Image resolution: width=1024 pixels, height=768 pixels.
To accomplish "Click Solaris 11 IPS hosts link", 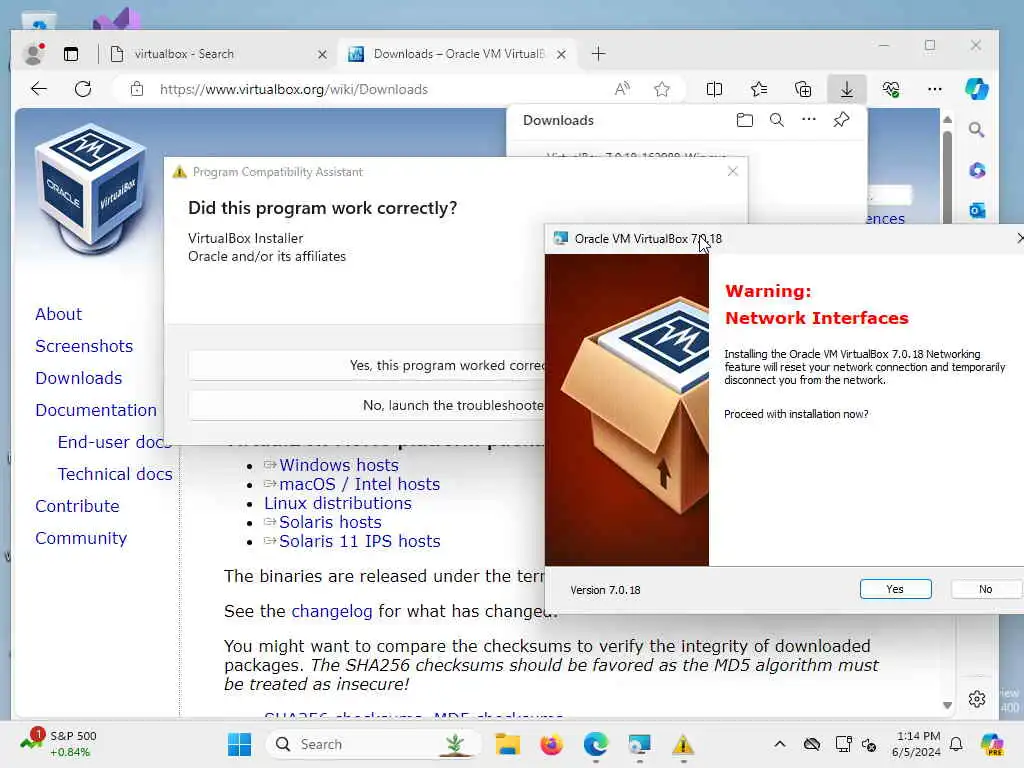I will point(360,541).
